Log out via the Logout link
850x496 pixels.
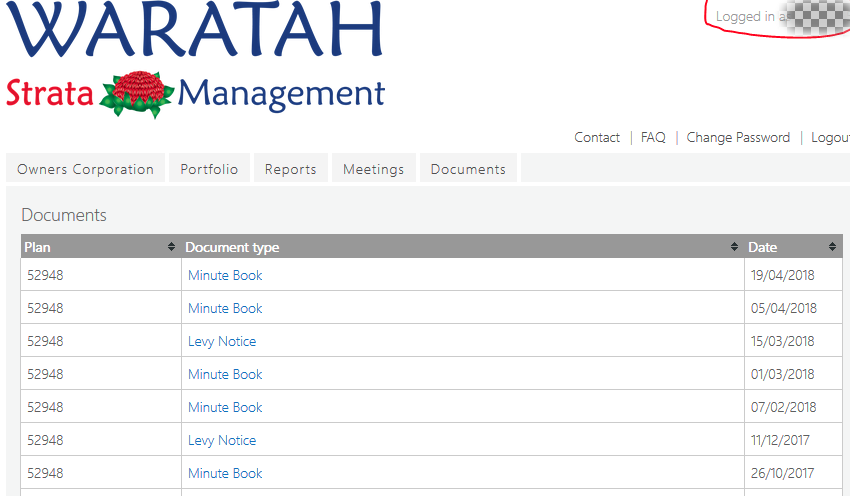[x=830, y=138]
